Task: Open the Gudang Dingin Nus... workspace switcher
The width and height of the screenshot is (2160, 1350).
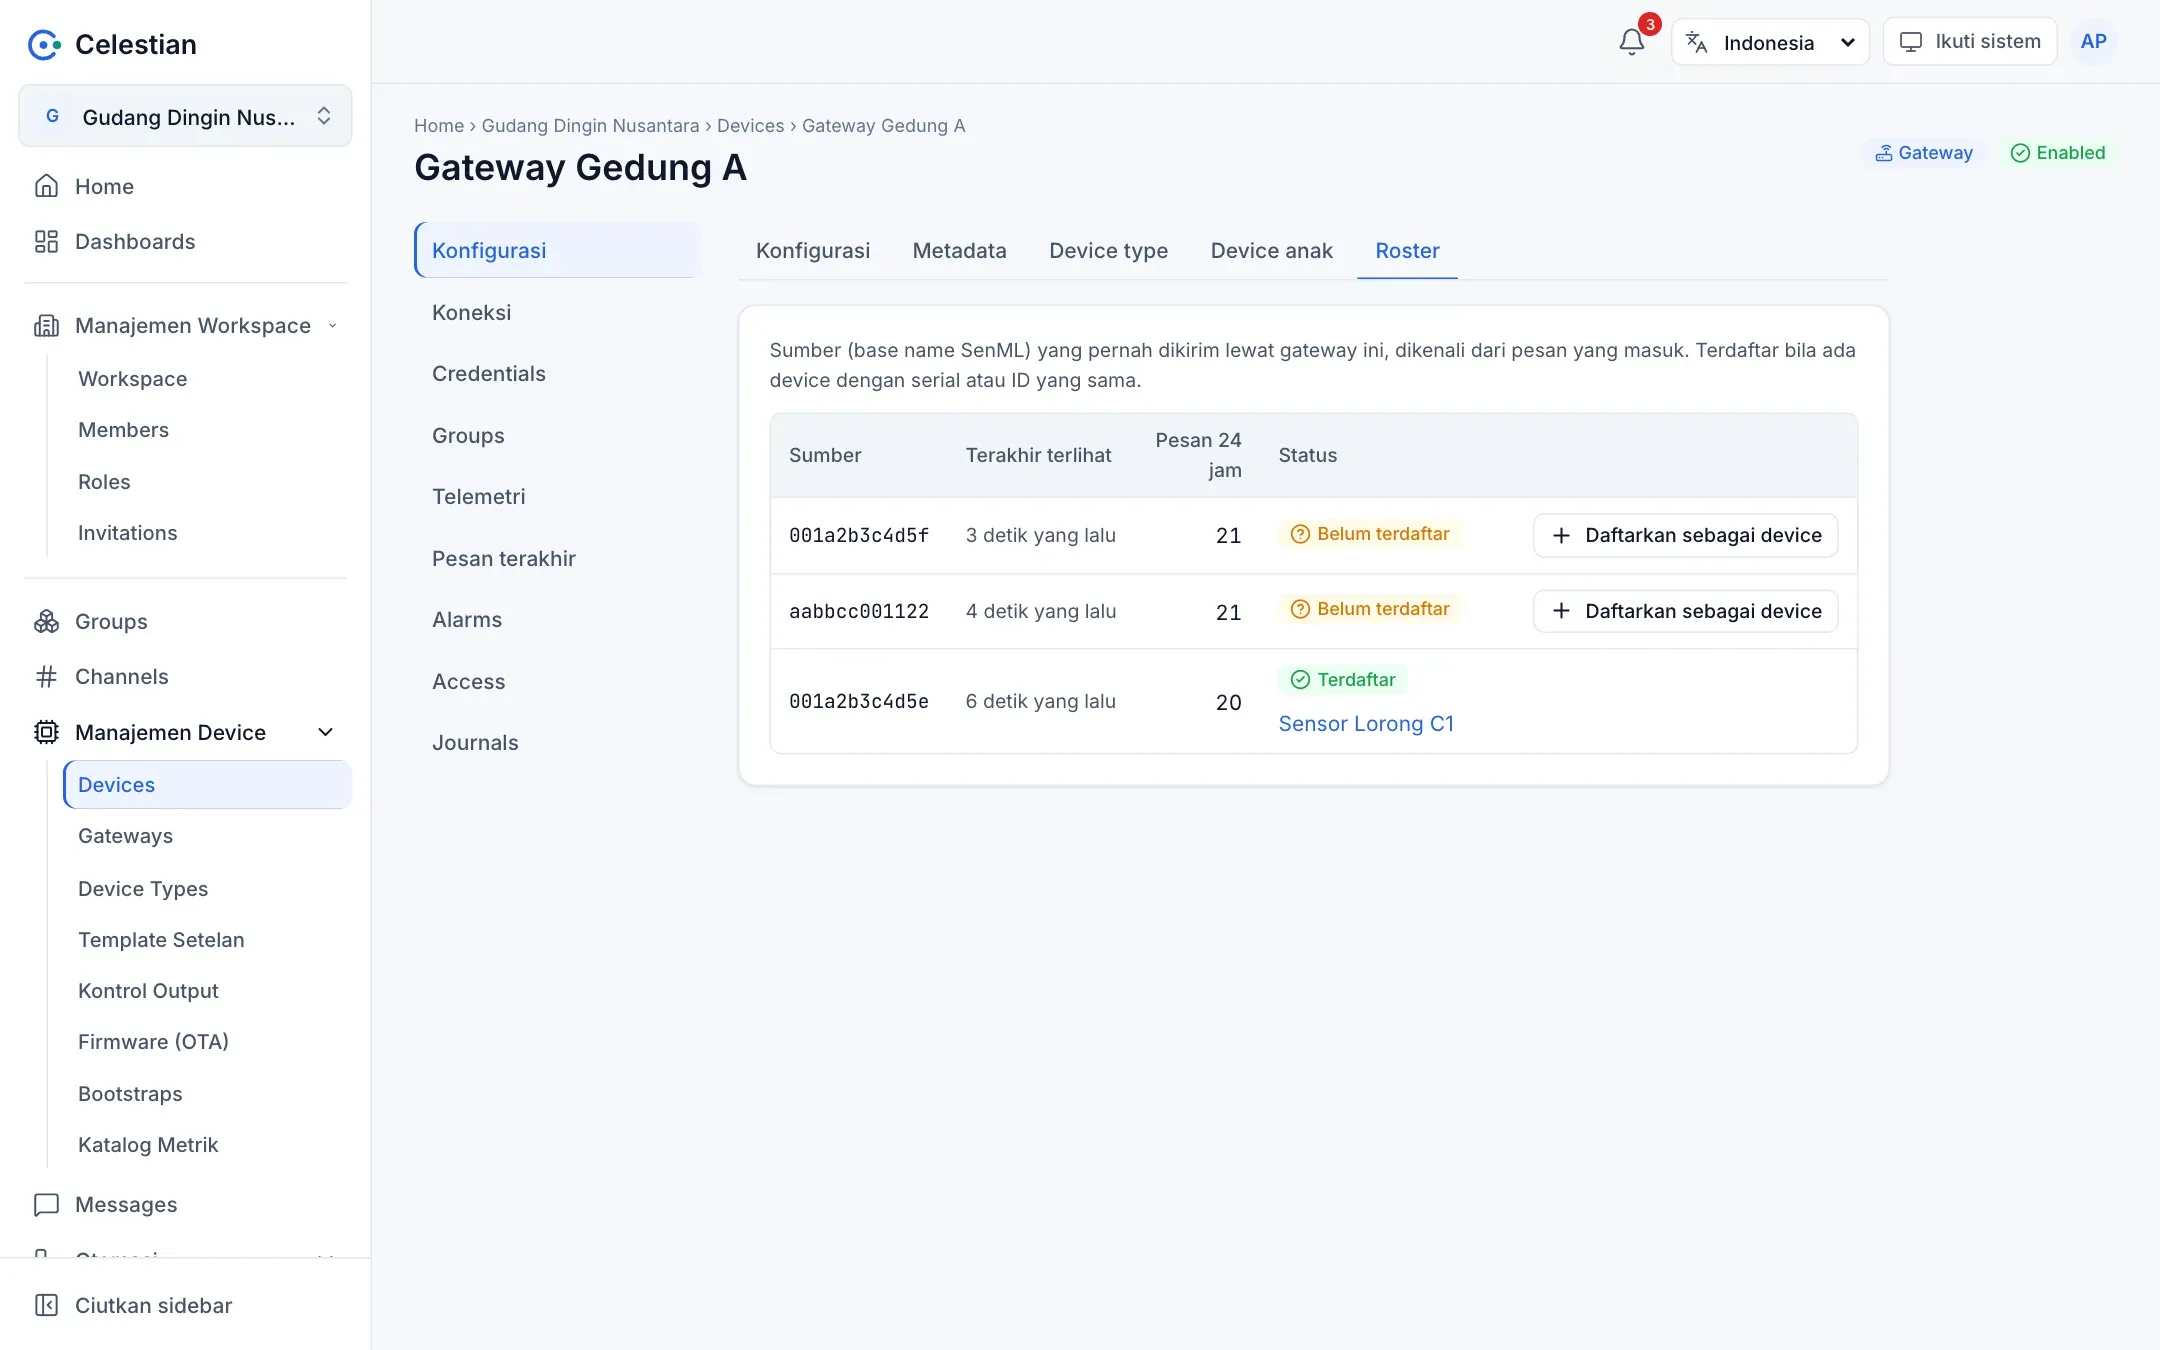Action: 185,116
